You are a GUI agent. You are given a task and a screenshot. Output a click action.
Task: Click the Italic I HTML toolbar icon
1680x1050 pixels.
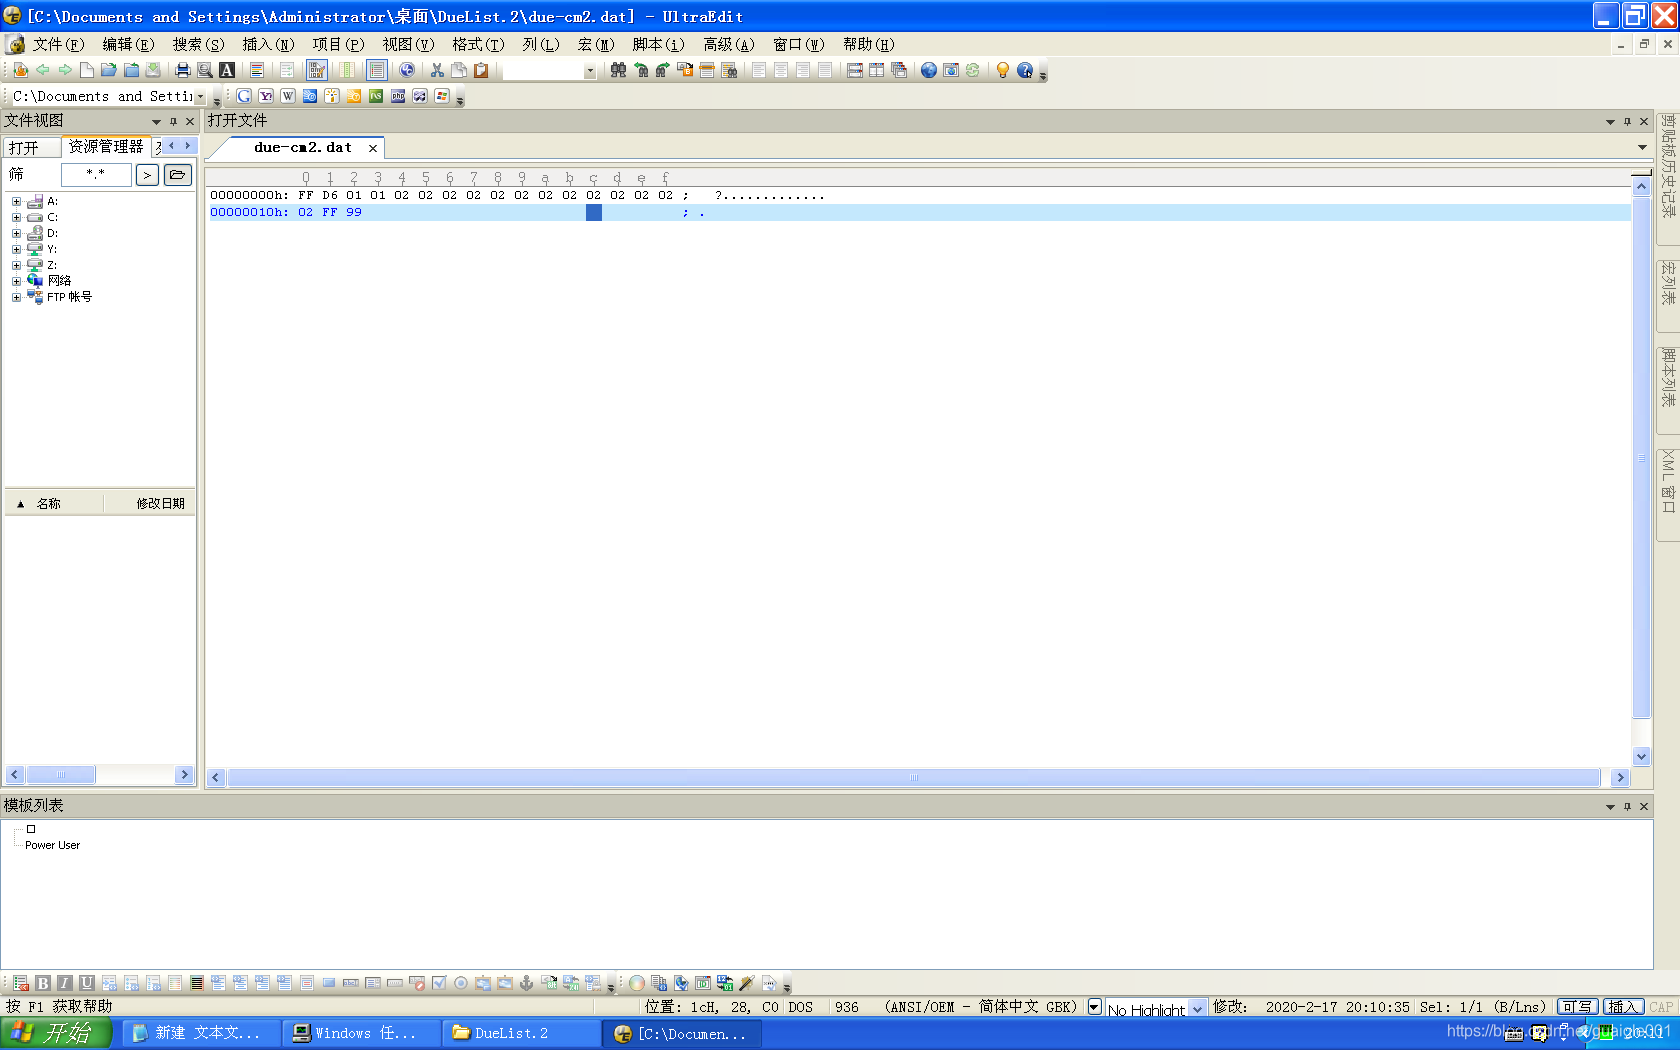click(65, 983)
